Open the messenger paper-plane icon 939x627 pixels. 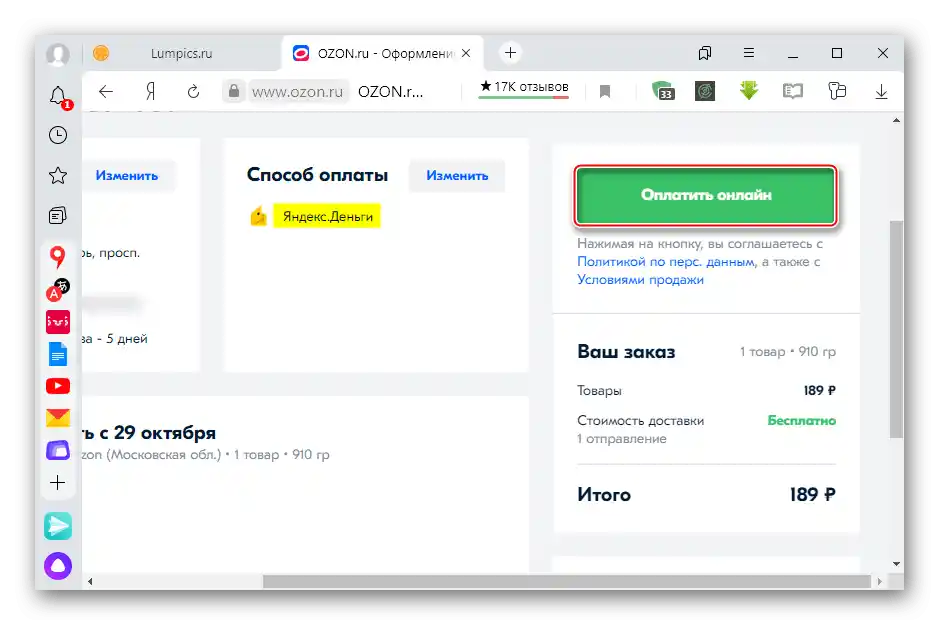pos(58,526)
